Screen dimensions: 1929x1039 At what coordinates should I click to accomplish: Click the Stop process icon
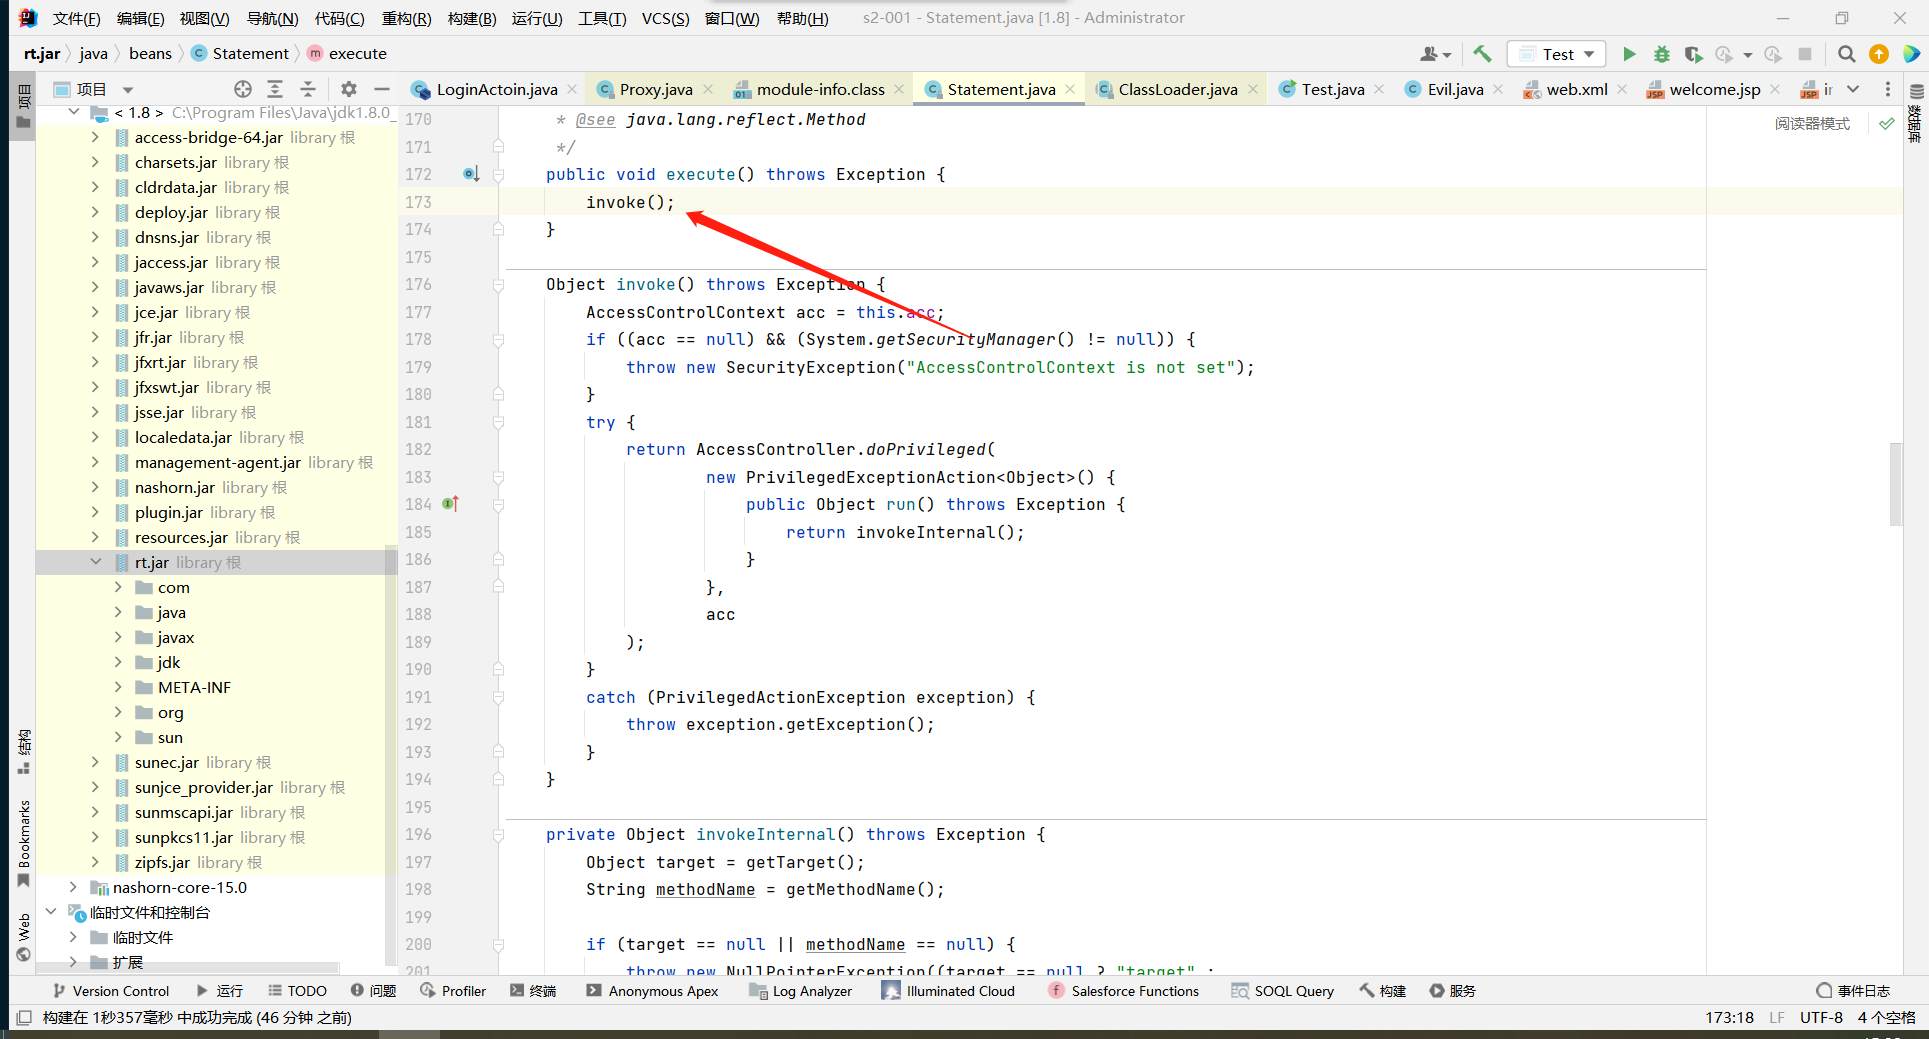pyautogui.click(x=1805, y=54)
